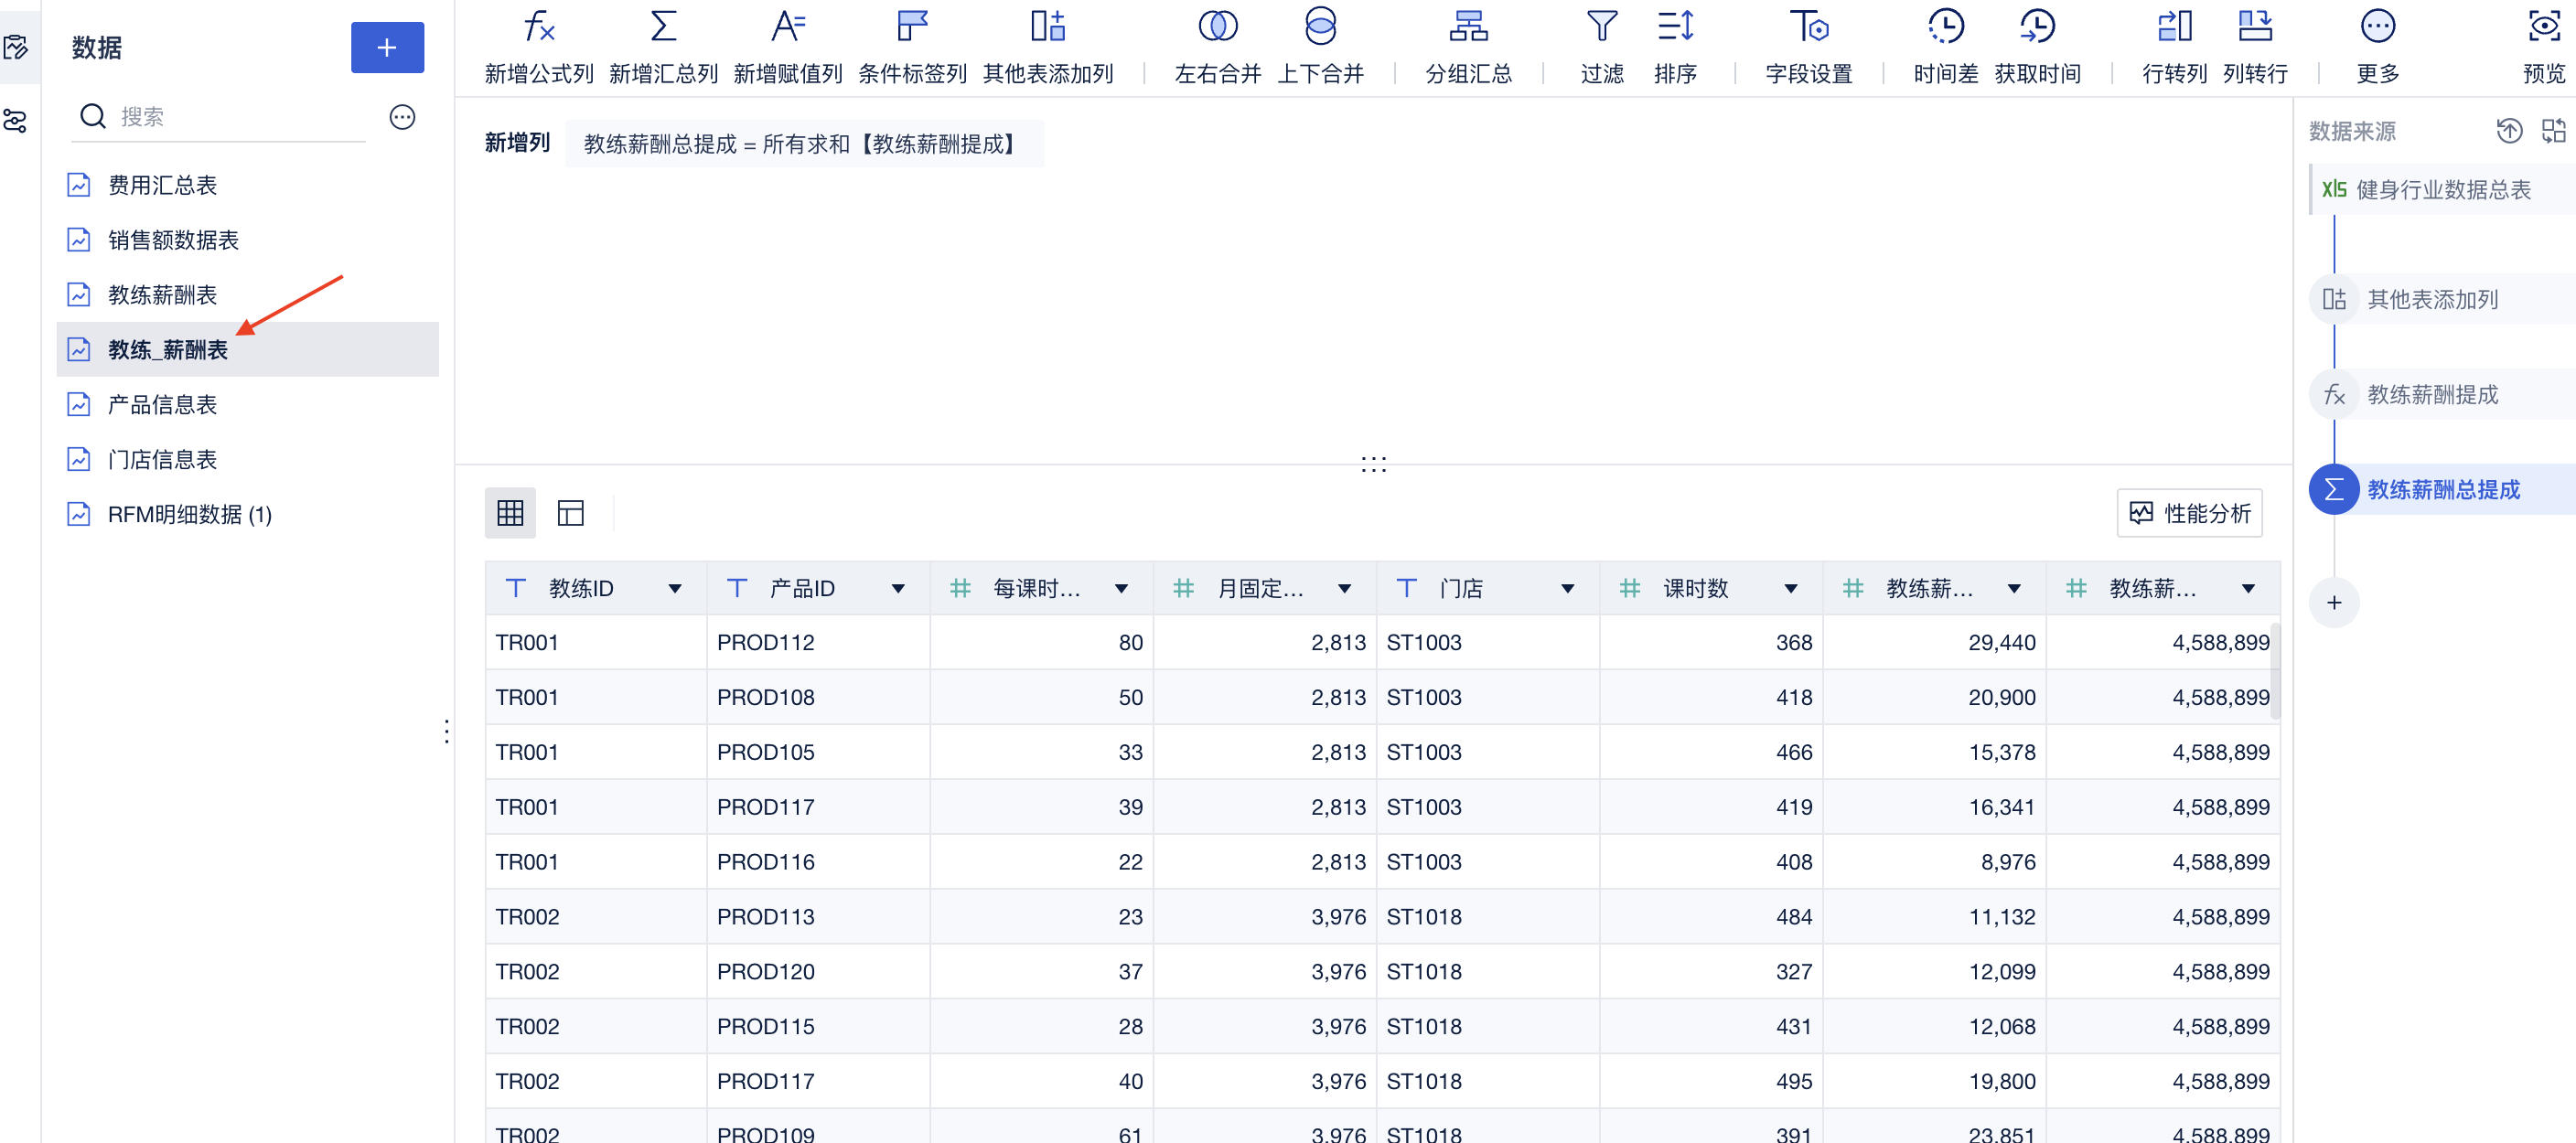Click the blue add data button
This screenshot has width=2576, height=1143.
pyautogui.click(x=387, y=47)
